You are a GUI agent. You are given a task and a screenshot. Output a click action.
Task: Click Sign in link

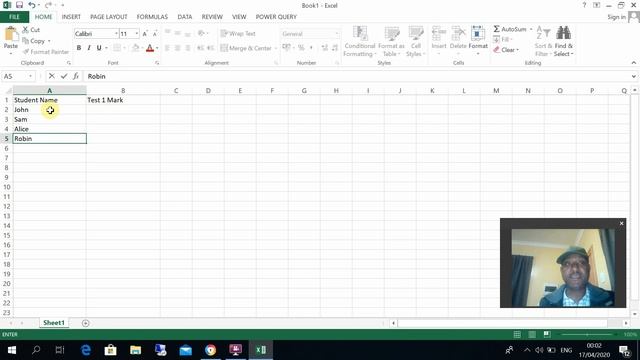coord(616,17)
